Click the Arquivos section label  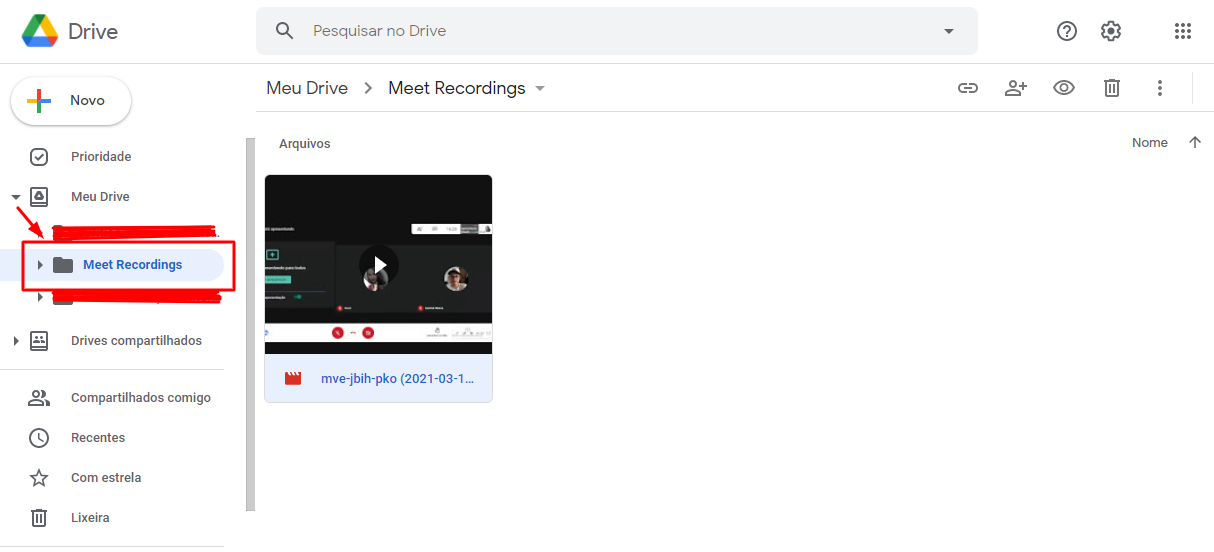pyautogui.click(x=305, y=144)
